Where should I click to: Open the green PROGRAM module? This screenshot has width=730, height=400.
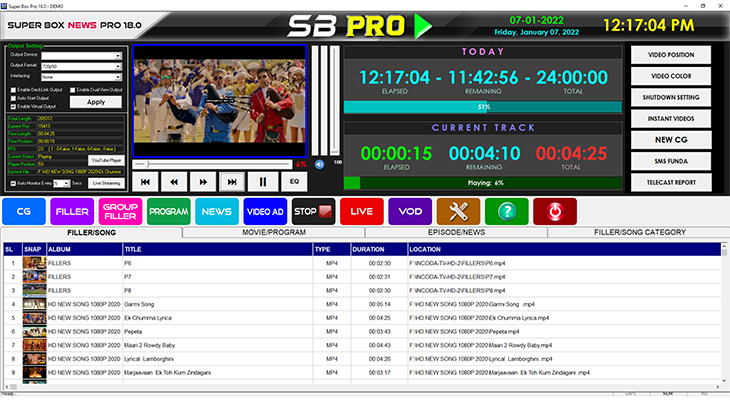tap(169, 211)
